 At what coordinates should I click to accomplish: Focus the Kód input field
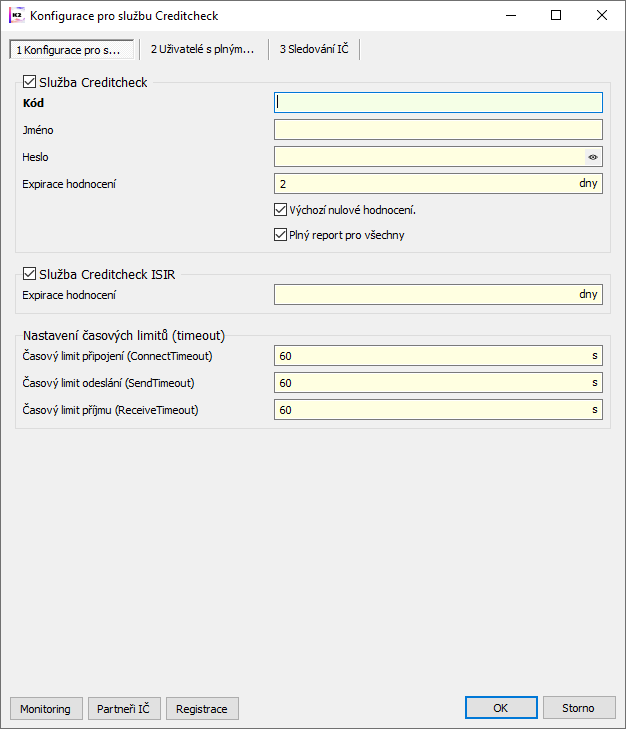click(x=437, y=102)
